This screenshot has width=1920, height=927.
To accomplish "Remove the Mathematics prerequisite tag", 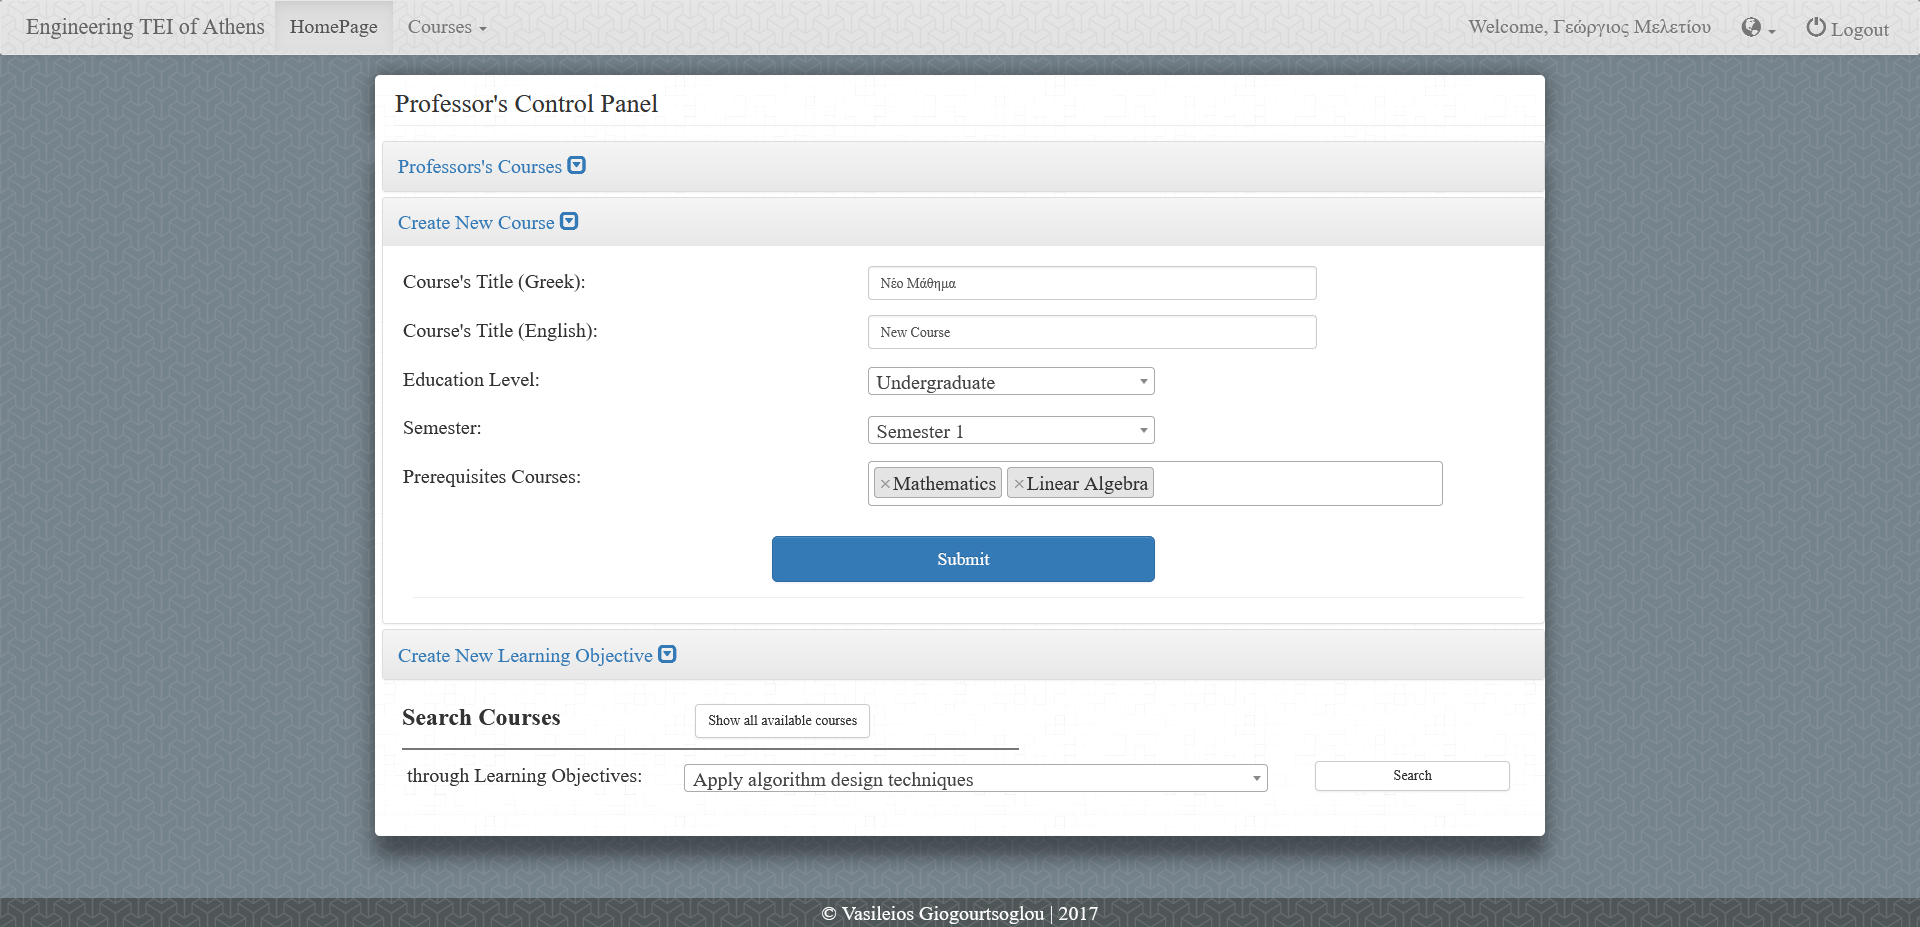I will (x=885, y=484).
